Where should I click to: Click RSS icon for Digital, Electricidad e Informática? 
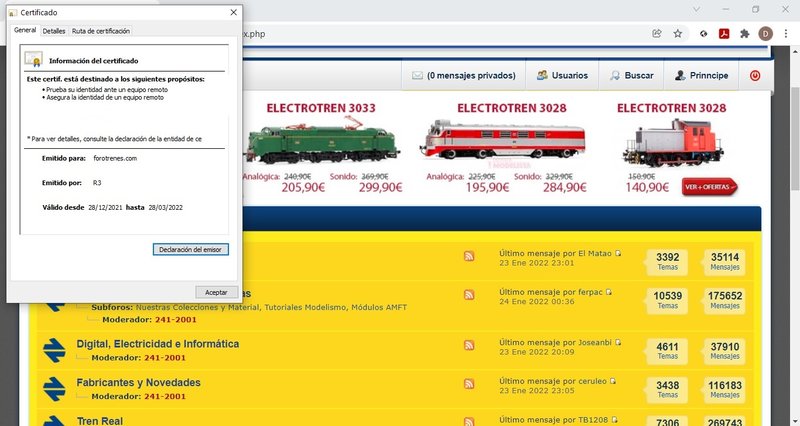(x=469, y=345)
